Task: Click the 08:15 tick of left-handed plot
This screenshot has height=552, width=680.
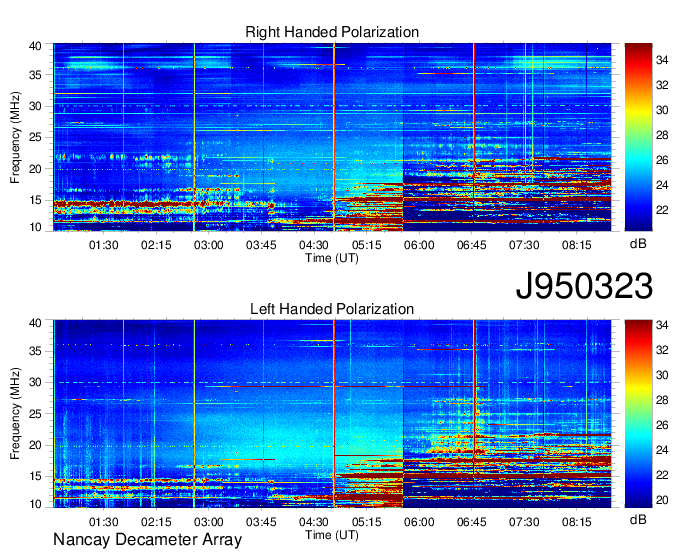Action: (577, 522)
